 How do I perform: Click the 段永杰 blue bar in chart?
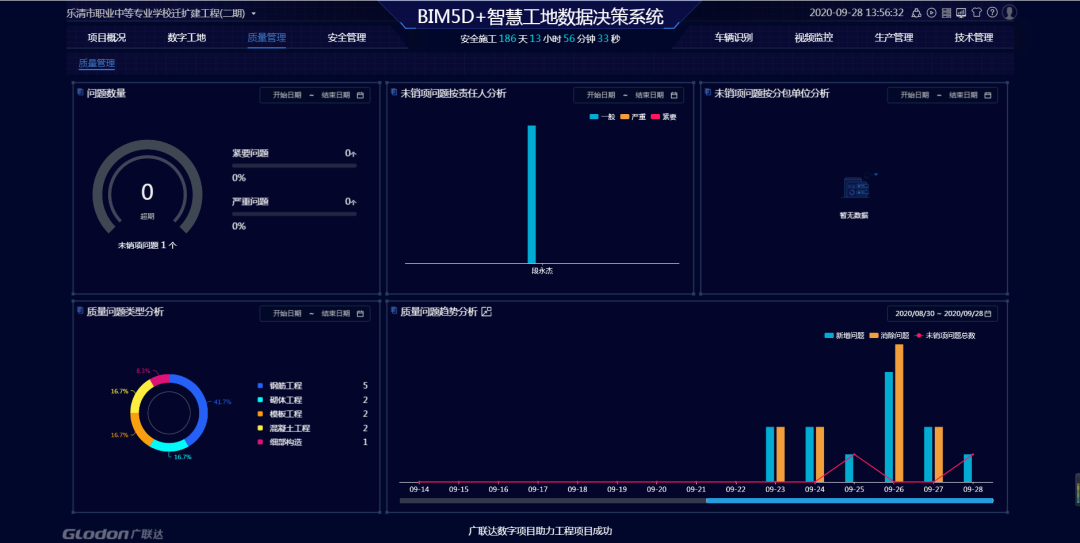pos(532,194)
